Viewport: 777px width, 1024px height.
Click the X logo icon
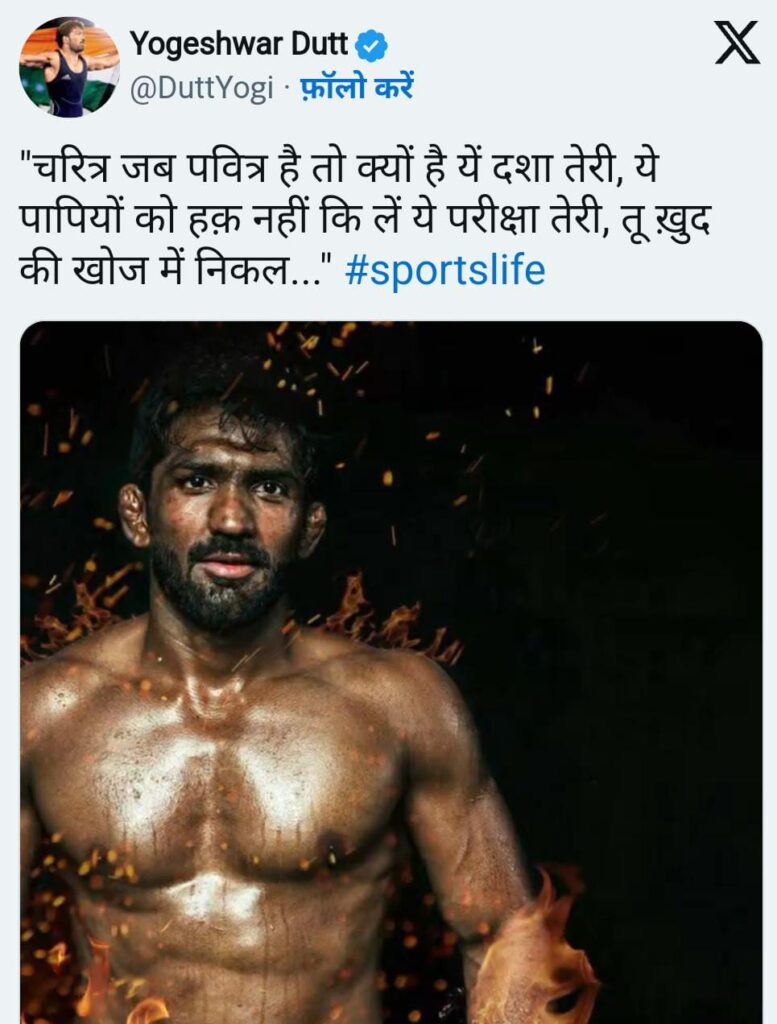tap(737, 42)
